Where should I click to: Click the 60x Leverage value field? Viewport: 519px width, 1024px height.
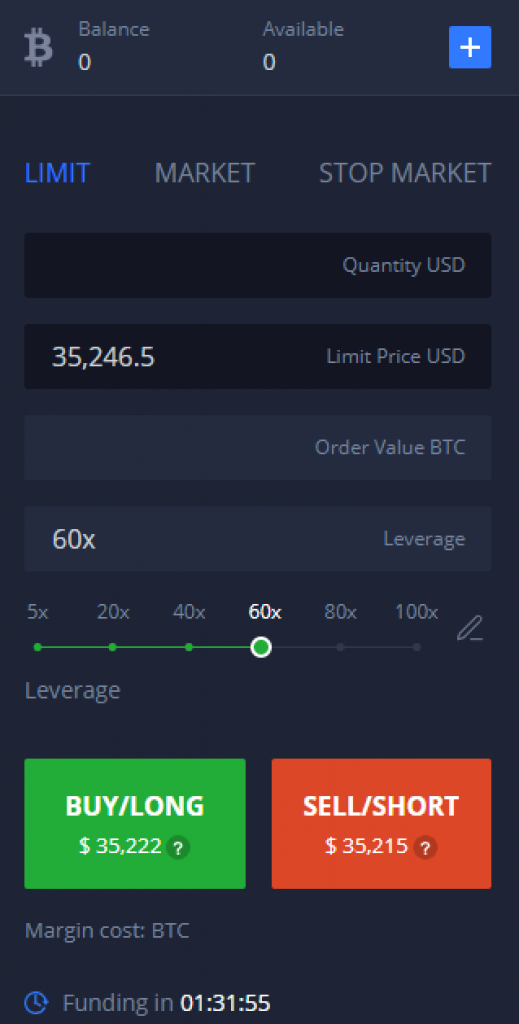pyautogui.click(x=258, y=539)
